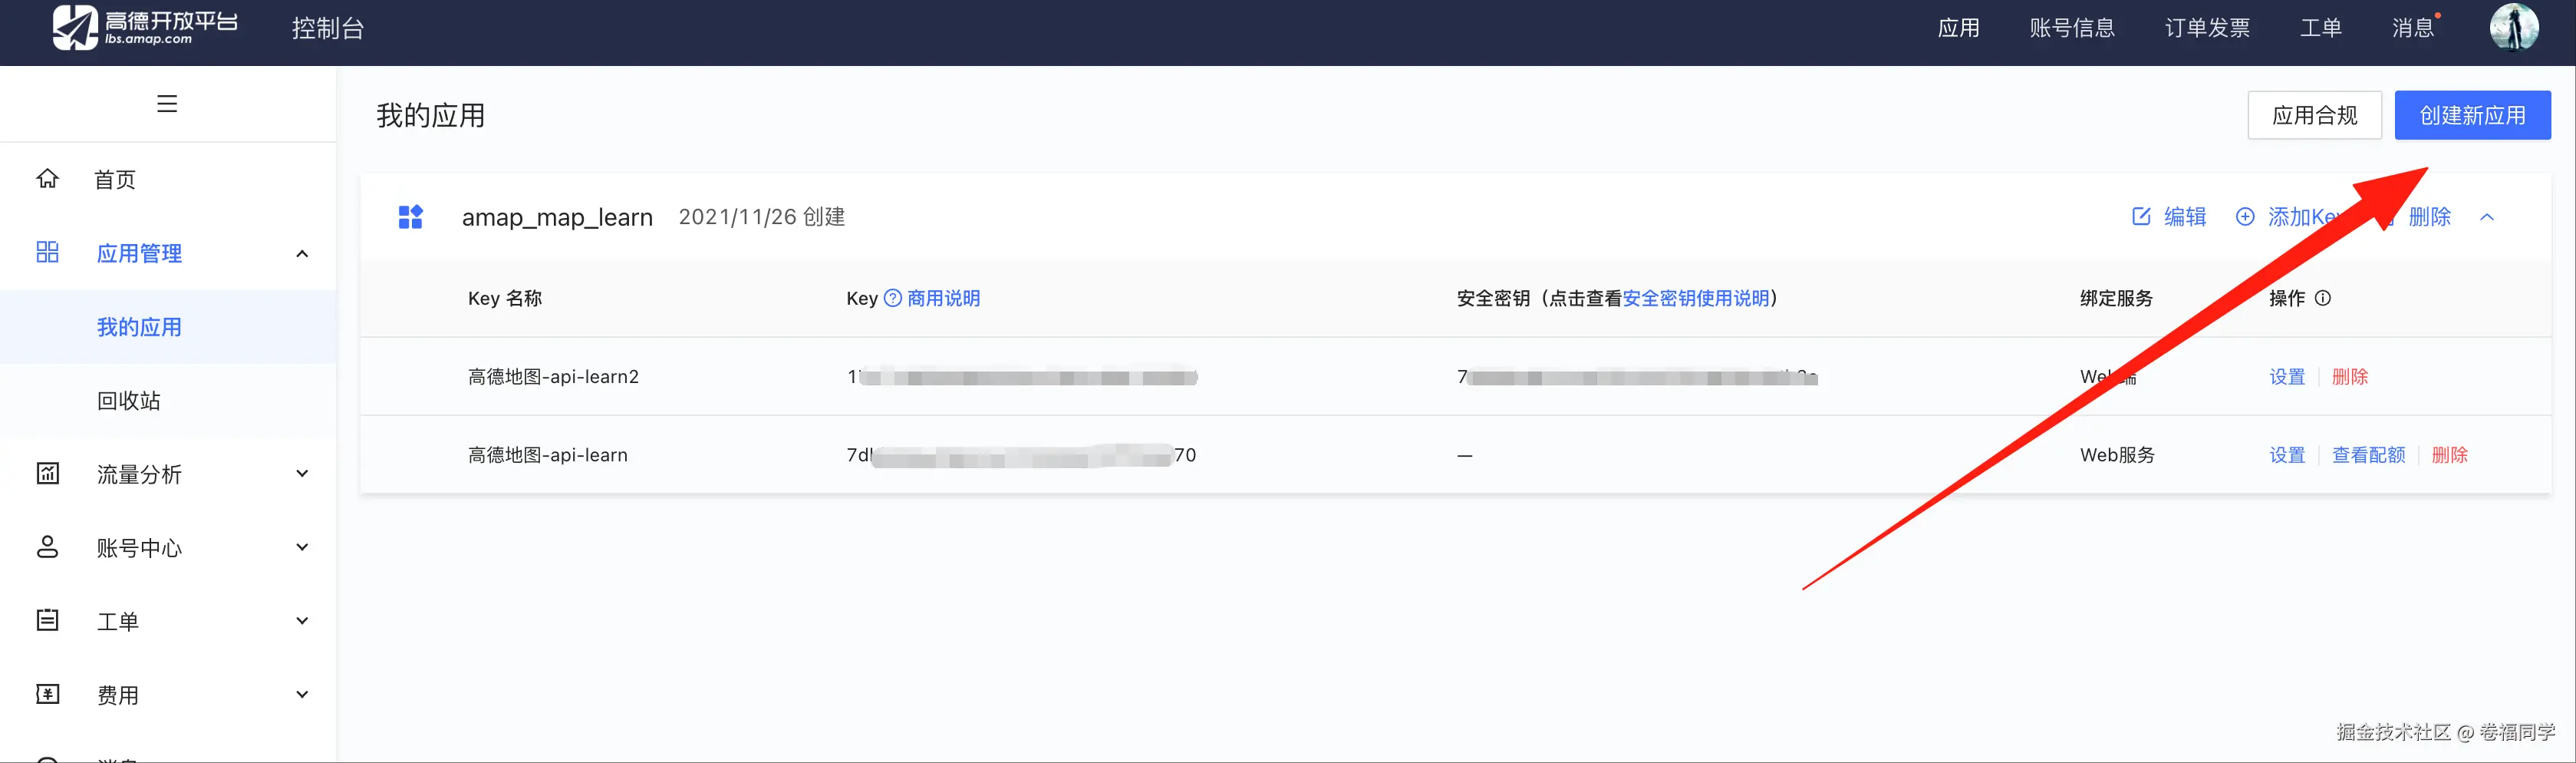
Task: Click the 2021/11/26 创建 date text
Action: pyautogui.click(x=761, y=217)
